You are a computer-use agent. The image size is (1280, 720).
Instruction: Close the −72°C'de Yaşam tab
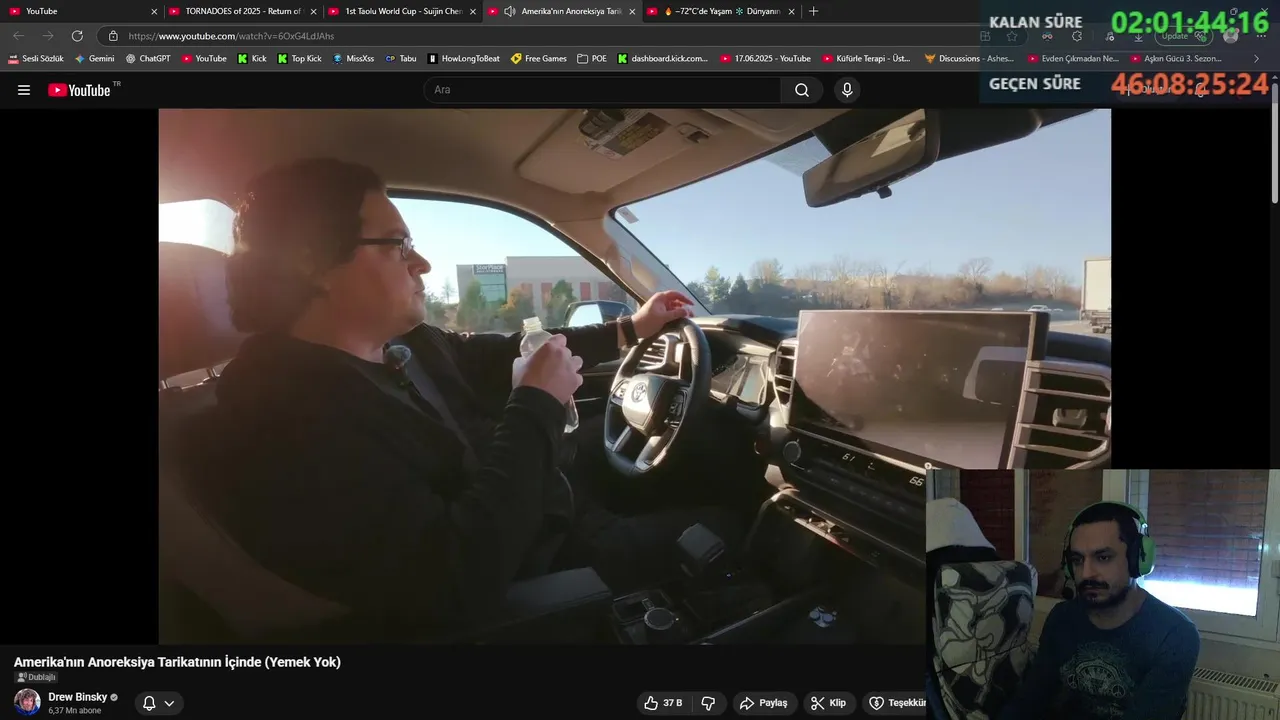791,11
